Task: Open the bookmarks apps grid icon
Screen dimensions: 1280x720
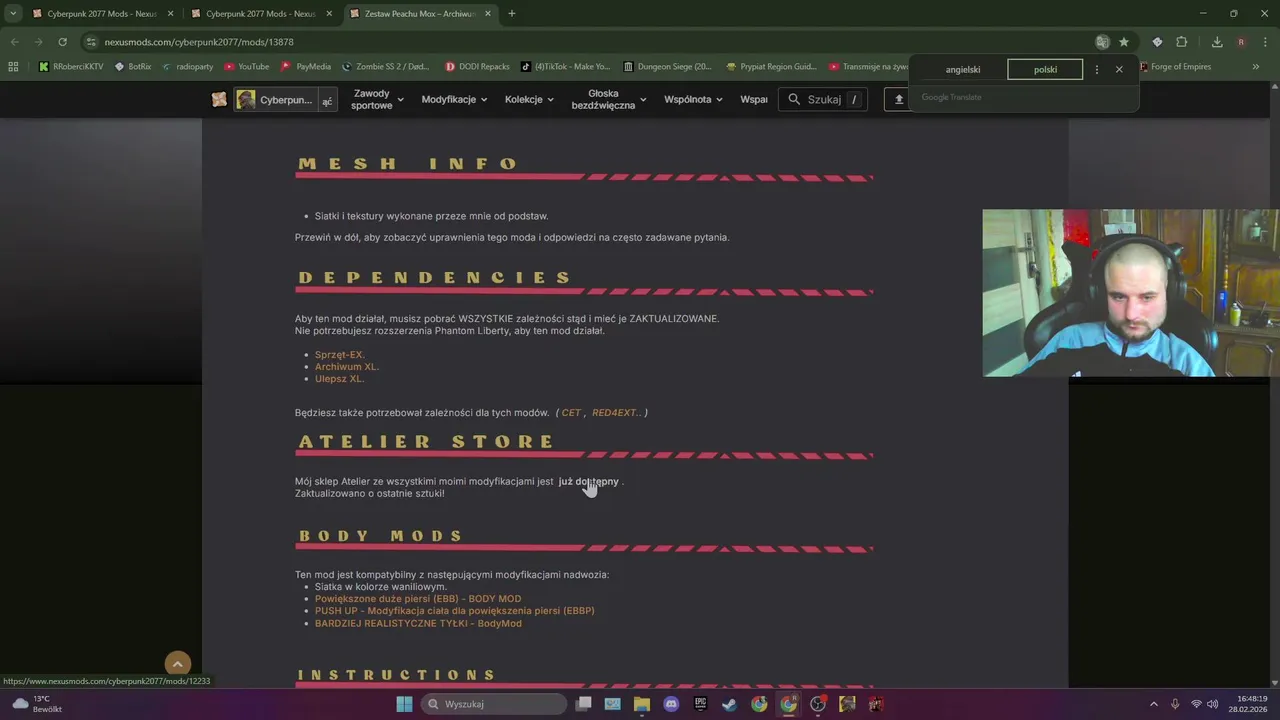Action: (x=13, y=67)
